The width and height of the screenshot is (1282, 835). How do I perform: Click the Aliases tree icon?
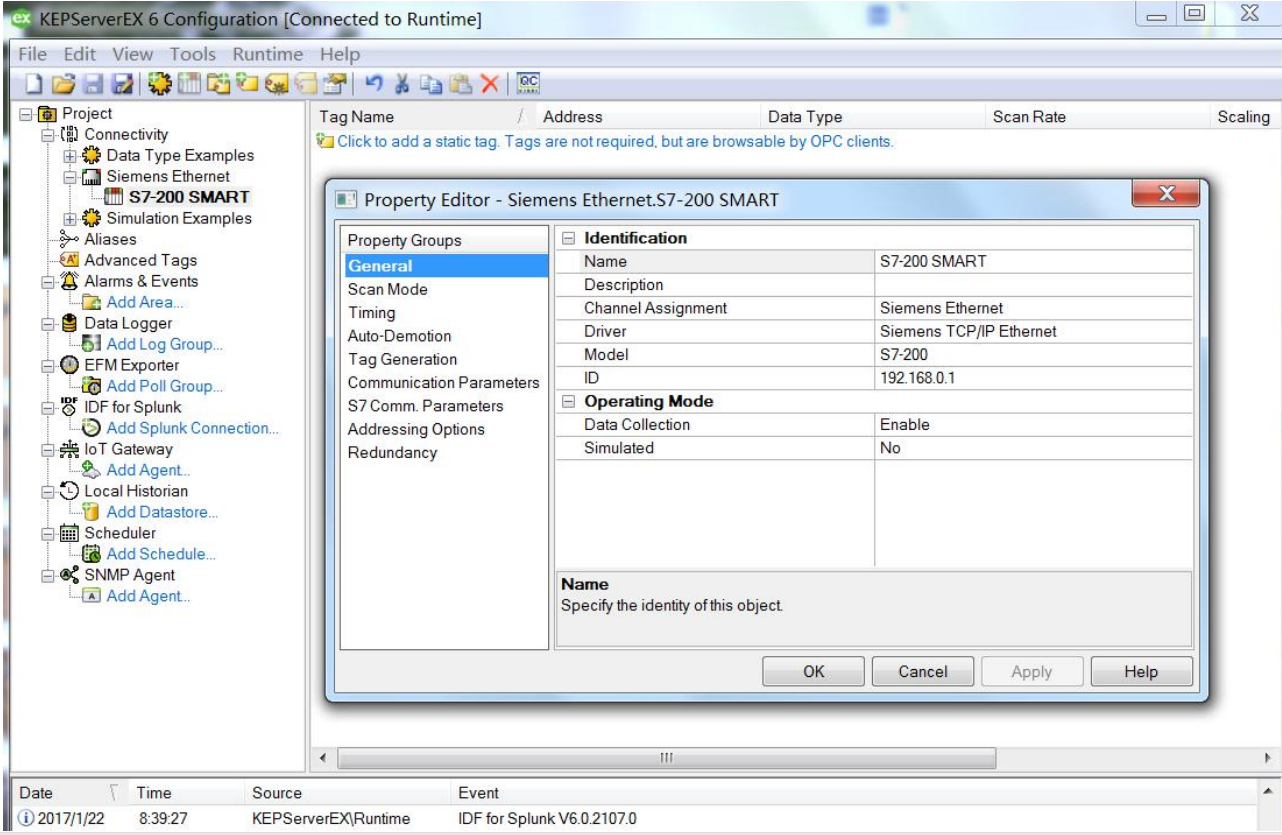[x=70, y=239]
